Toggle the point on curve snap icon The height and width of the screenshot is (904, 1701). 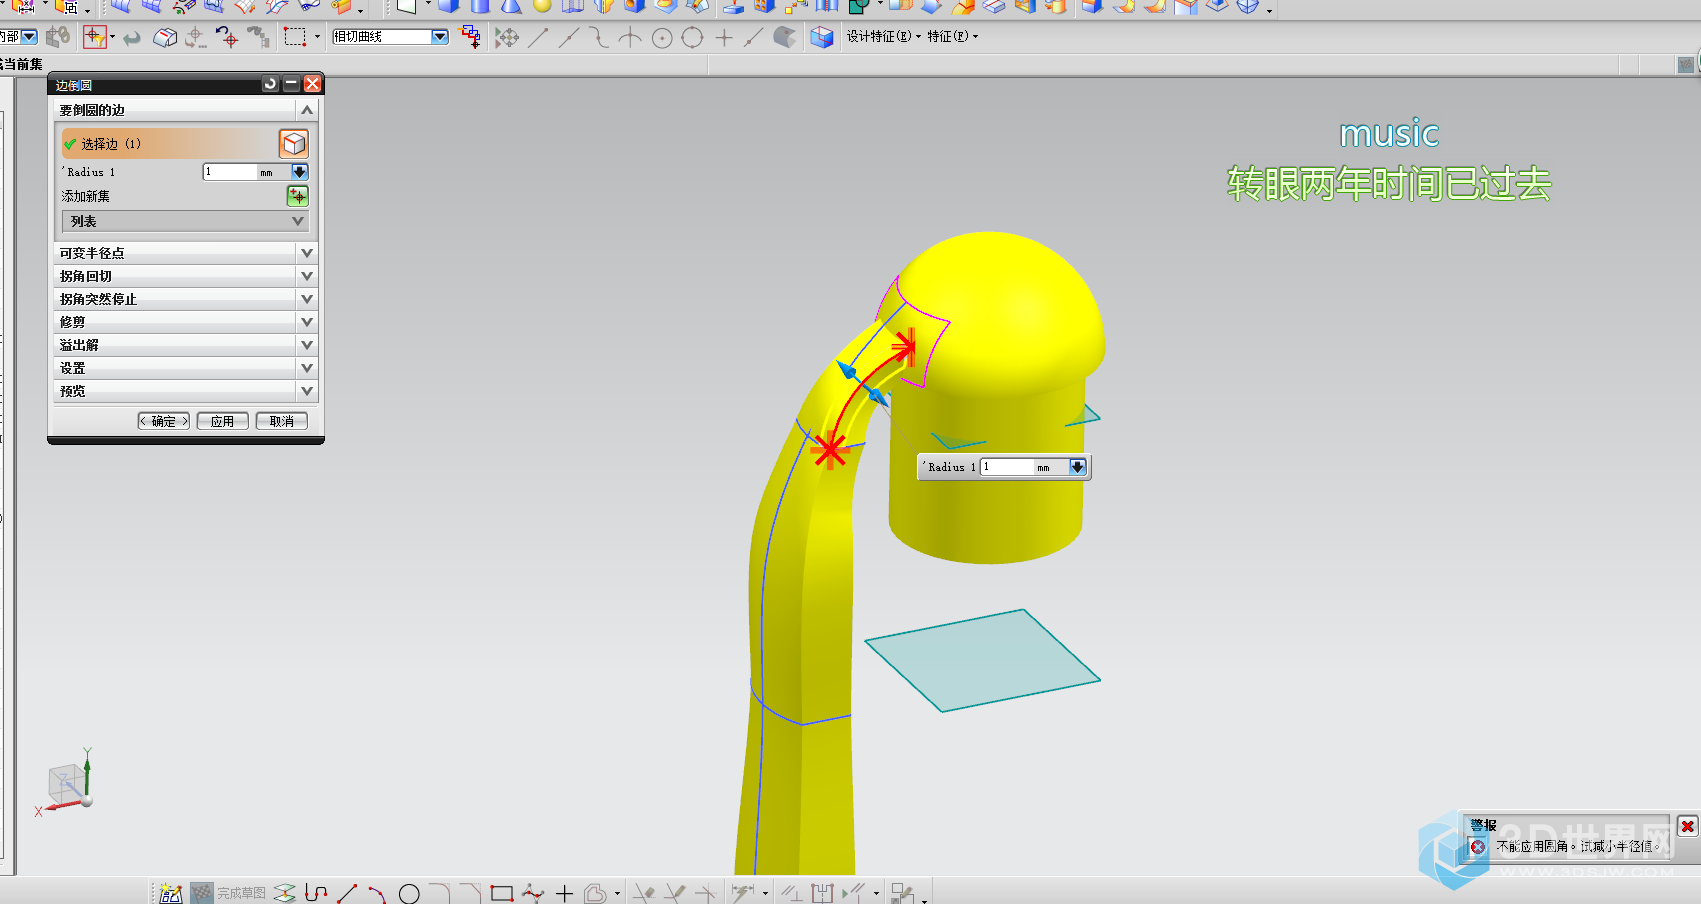754,38
